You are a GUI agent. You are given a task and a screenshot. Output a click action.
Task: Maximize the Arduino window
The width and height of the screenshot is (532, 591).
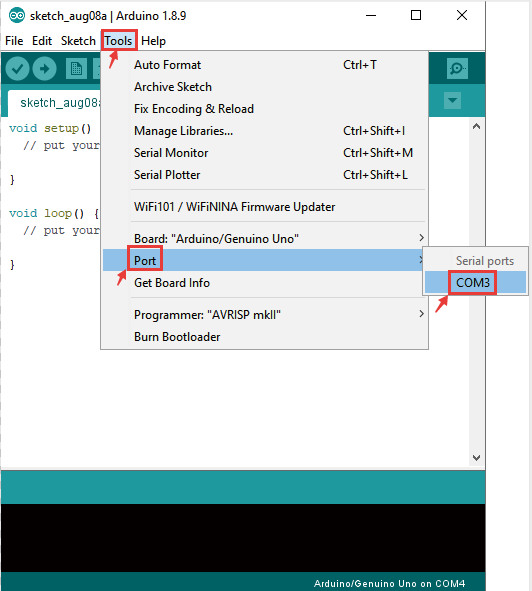(416, 15)
